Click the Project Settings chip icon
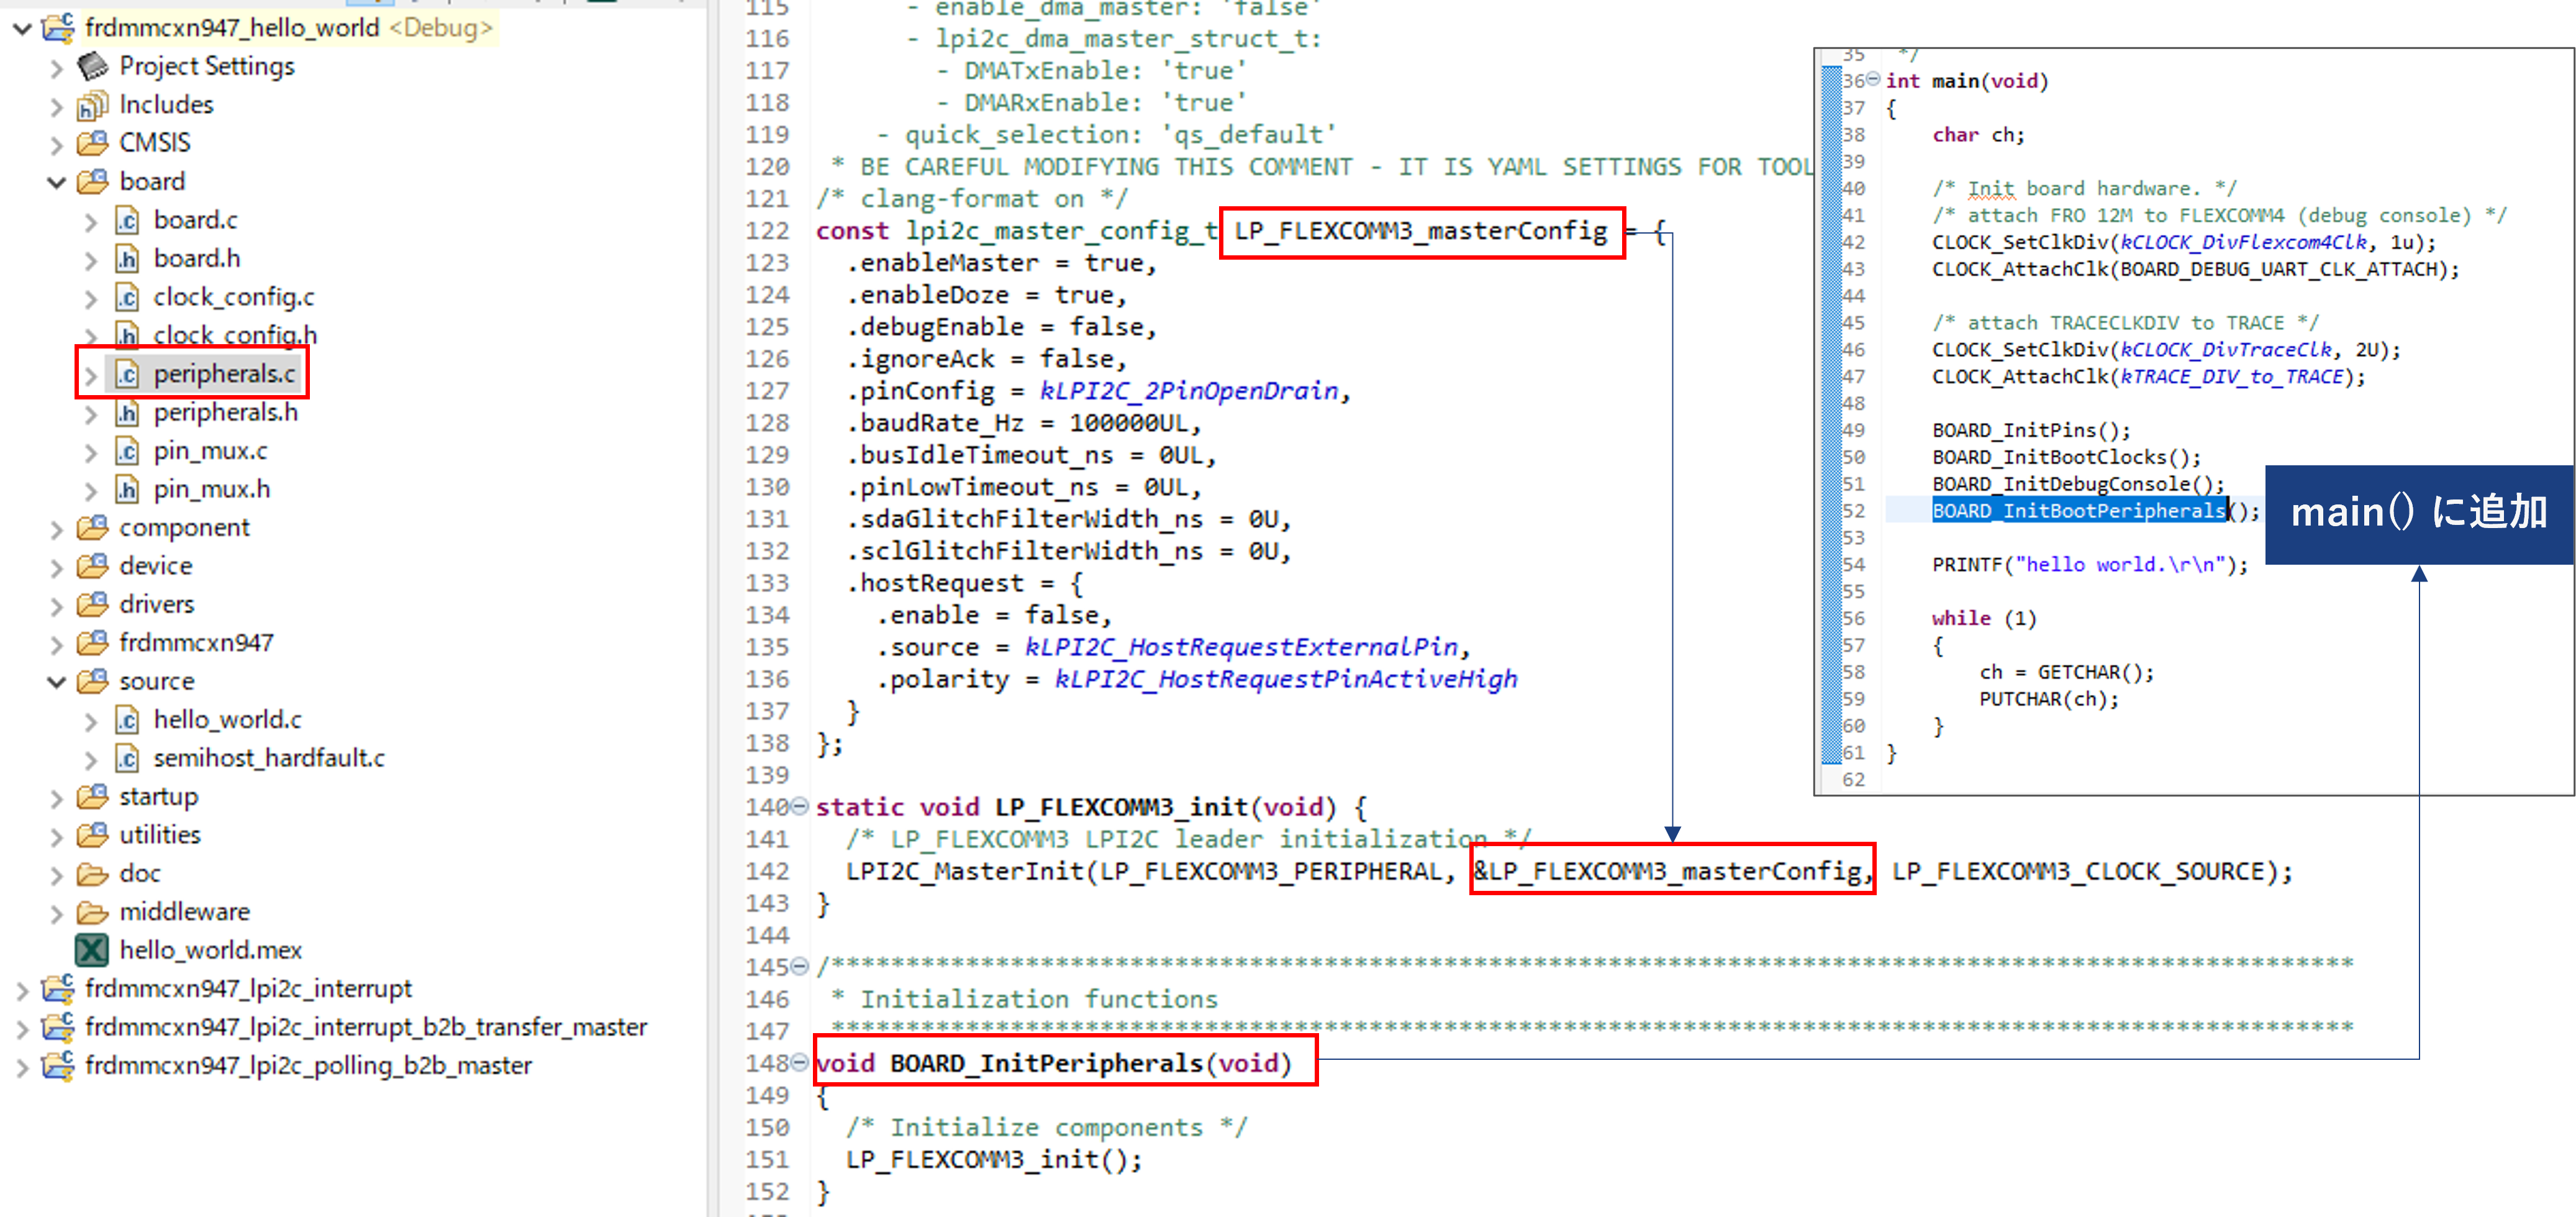The width and height of the screenshot is (2576, 1217). click(x=93, y=67)
